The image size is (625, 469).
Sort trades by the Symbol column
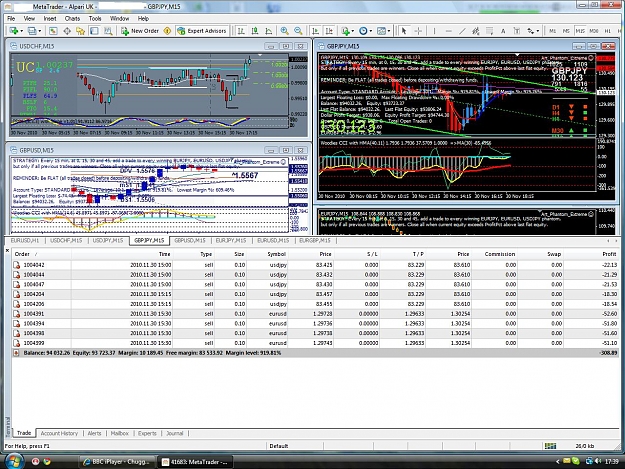click(x=276, y=254)
